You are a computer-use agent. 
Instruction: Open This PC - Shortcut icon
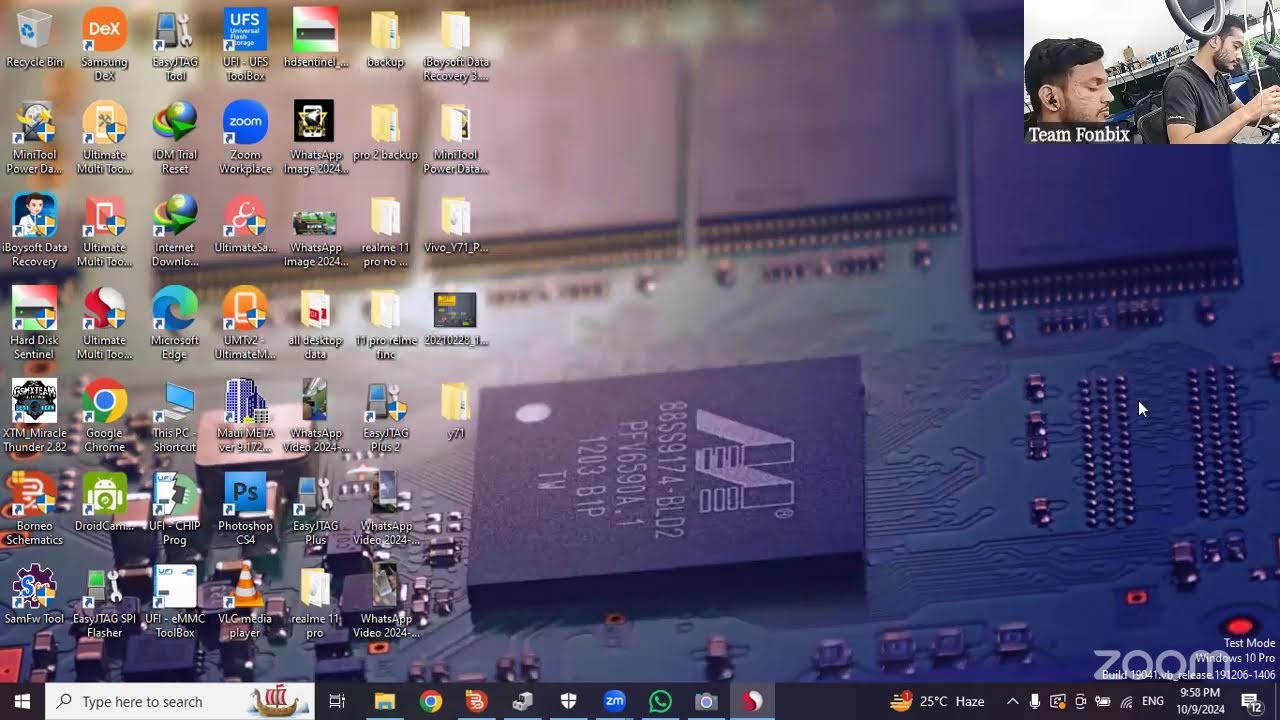175,417
